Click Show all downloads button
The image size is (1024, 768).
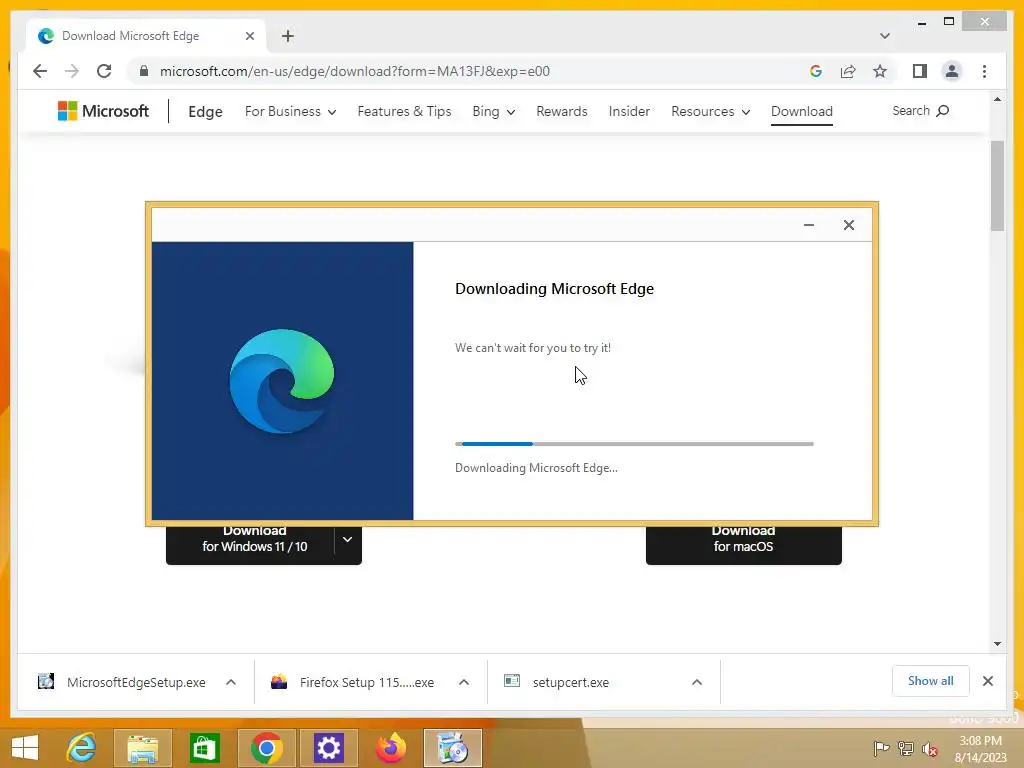click(931, 681)
